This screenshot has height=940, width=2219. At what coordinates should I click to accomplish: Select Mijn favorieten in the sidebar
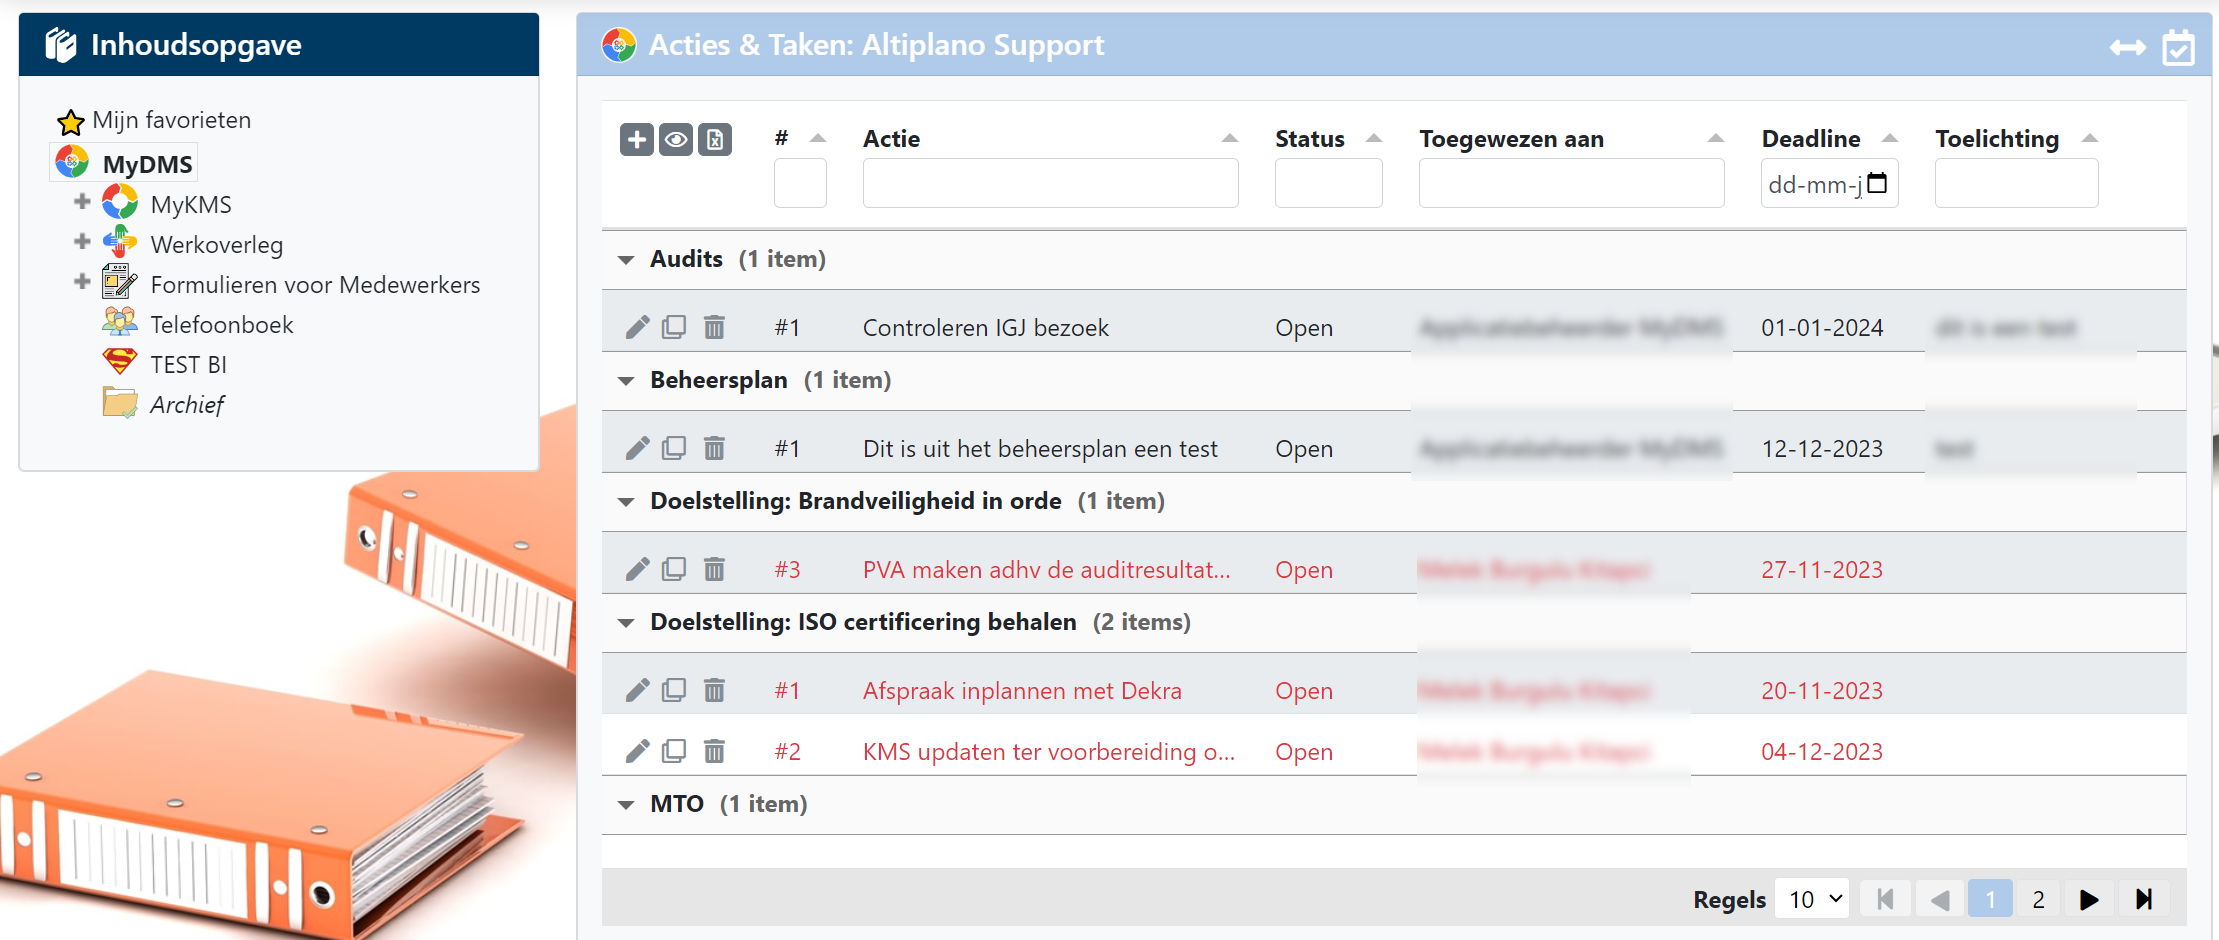click(x=171, y=120)
